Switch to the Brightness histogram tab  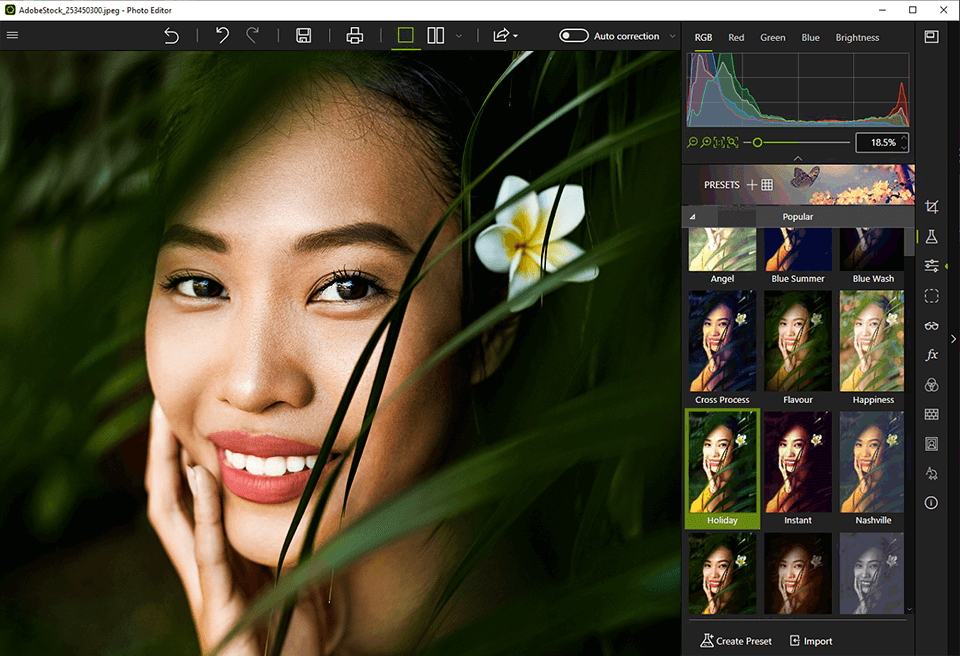pyautogui.click(x=857, y=38)
